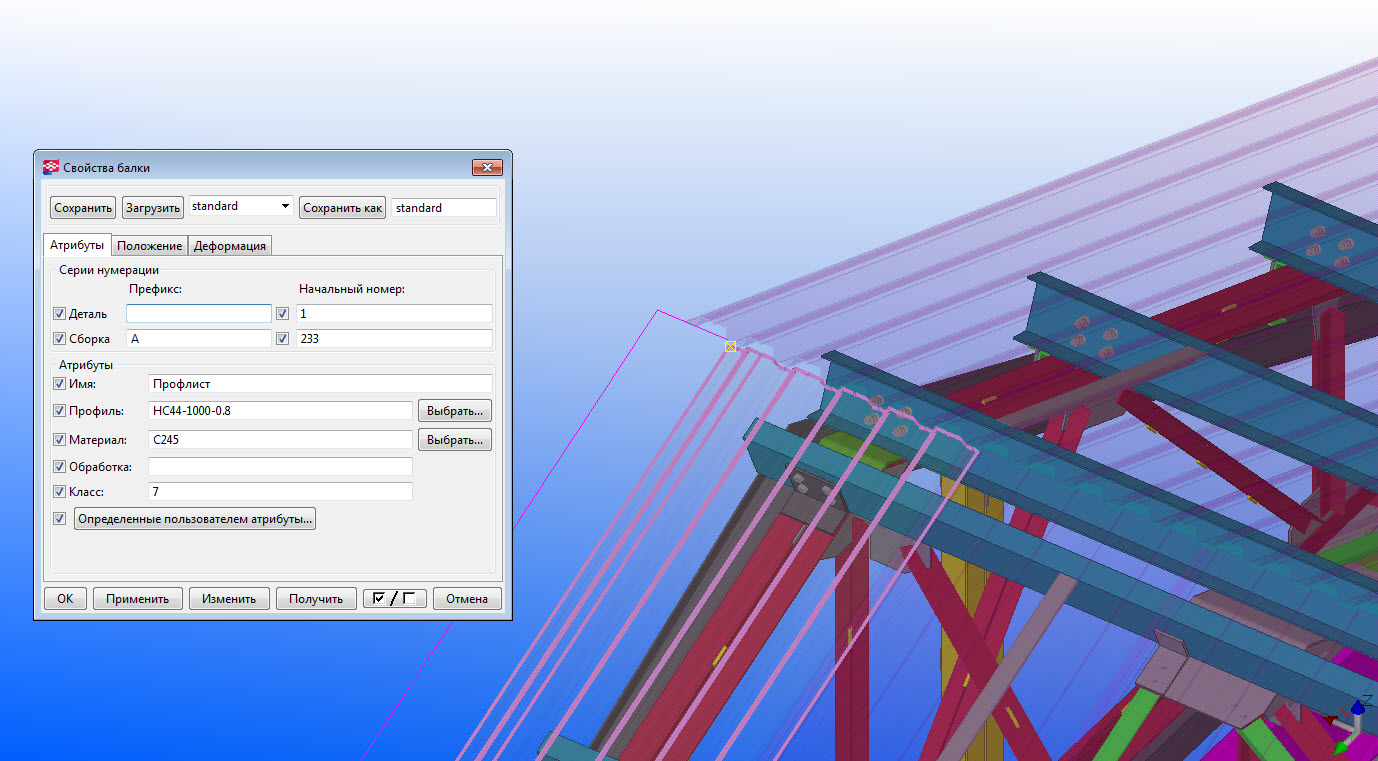
Task: Toggle the Класс checkbox
Action: pos(59,492)
